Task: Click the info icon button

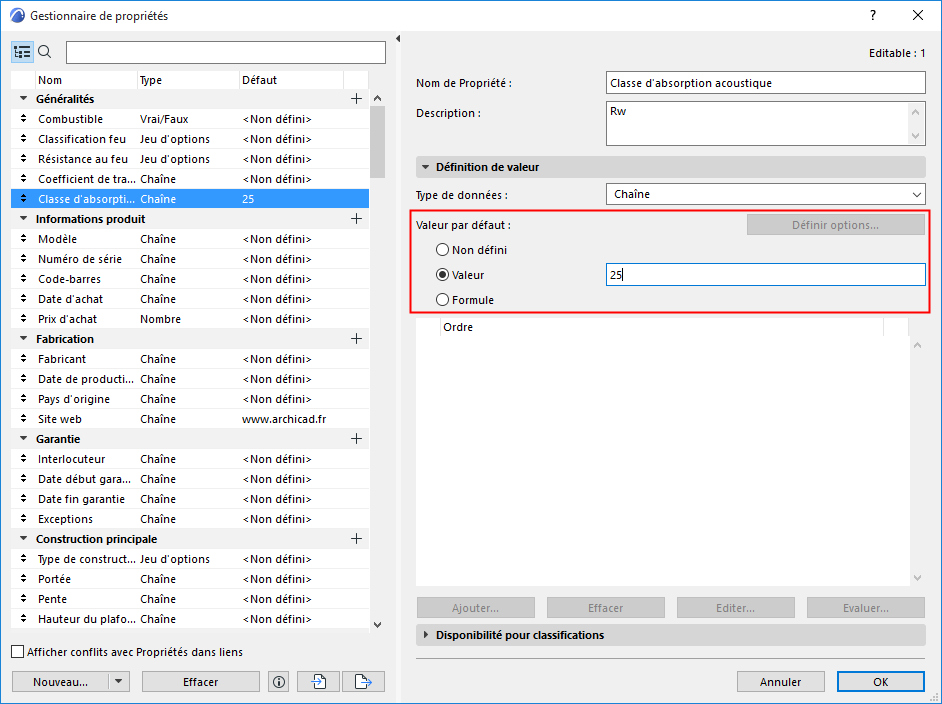Action: pyautogui.click(x=279, y=682)
